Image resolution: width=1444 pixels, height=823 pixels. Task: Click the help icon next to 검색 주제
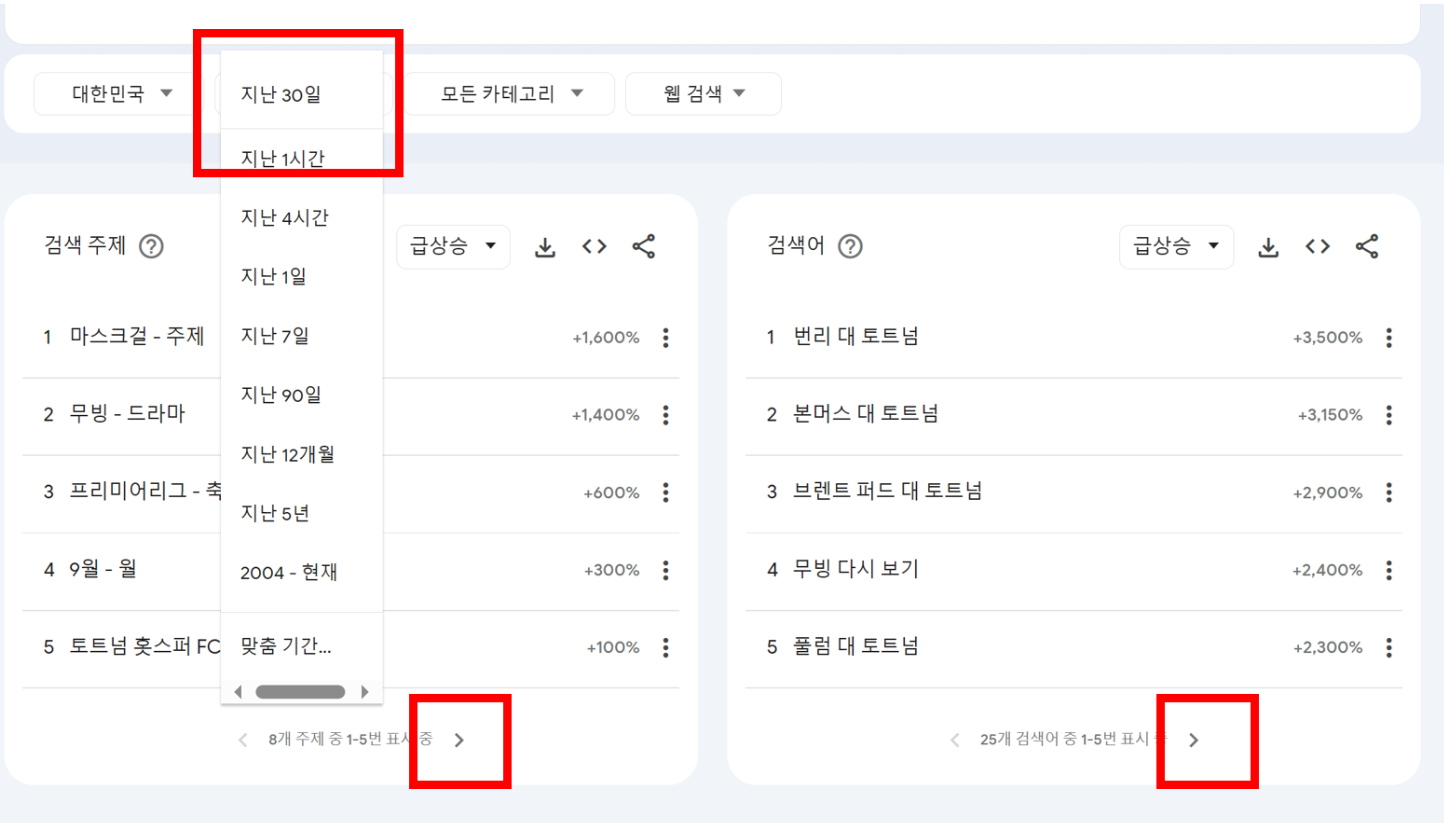click(x=151, y=246)
